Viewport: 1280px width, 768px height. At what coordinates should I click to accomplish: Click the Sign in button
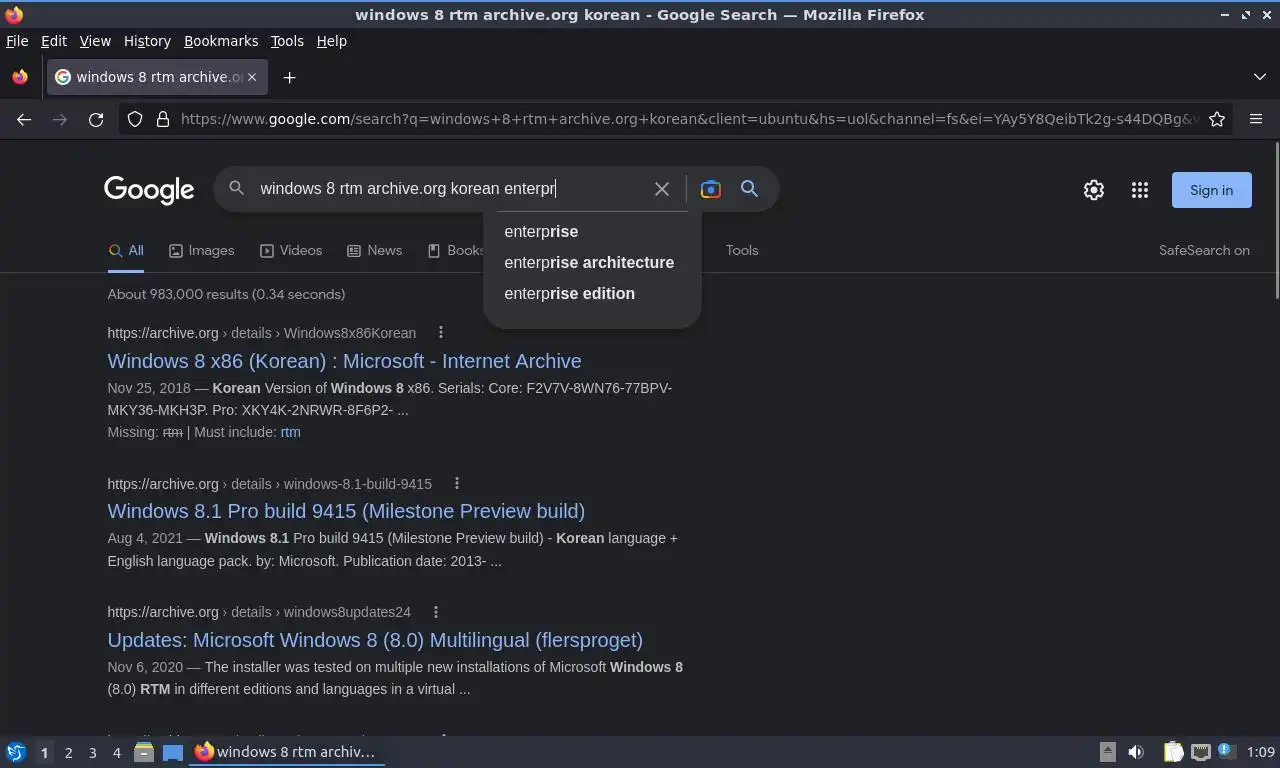click(1211, 190)
